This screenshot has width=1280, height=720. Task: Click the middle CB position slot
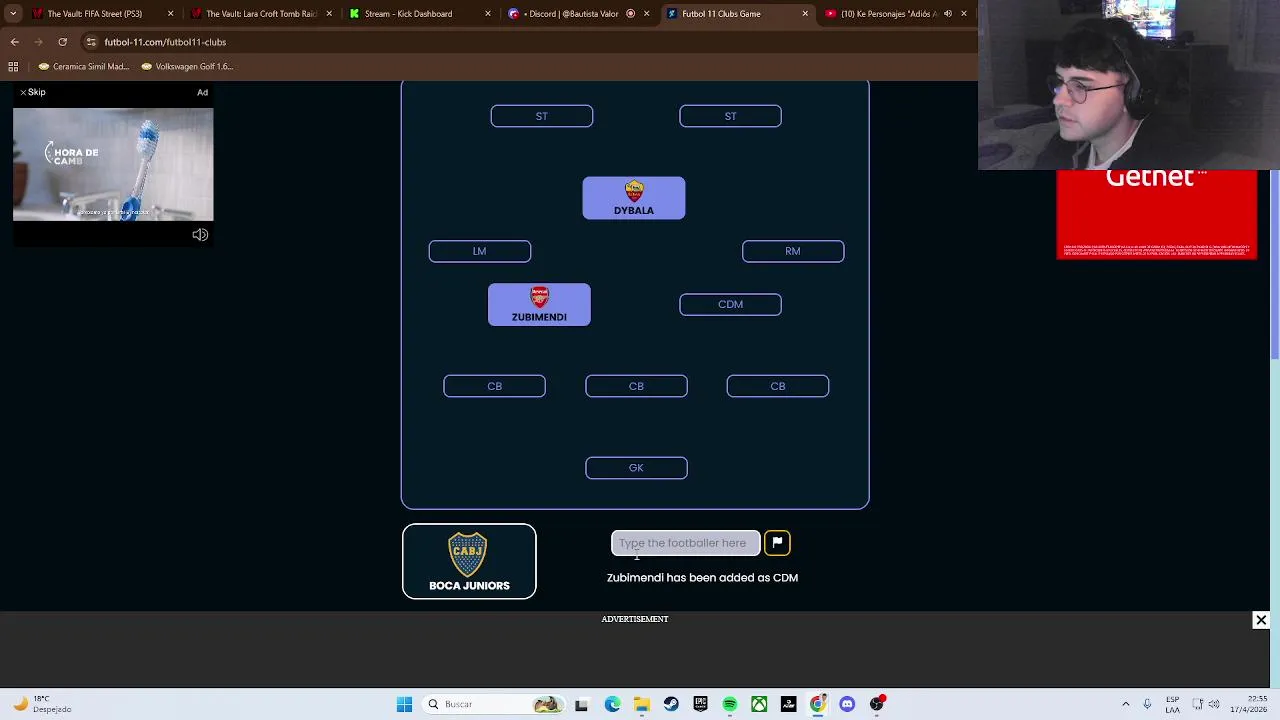636,386
